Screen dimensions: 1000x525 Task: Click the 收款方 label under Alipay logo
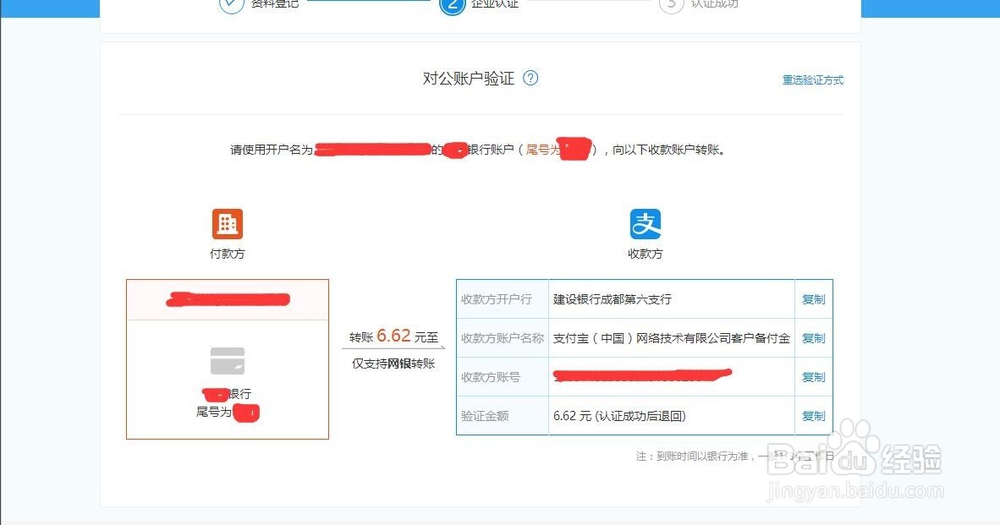pos(645,253)
